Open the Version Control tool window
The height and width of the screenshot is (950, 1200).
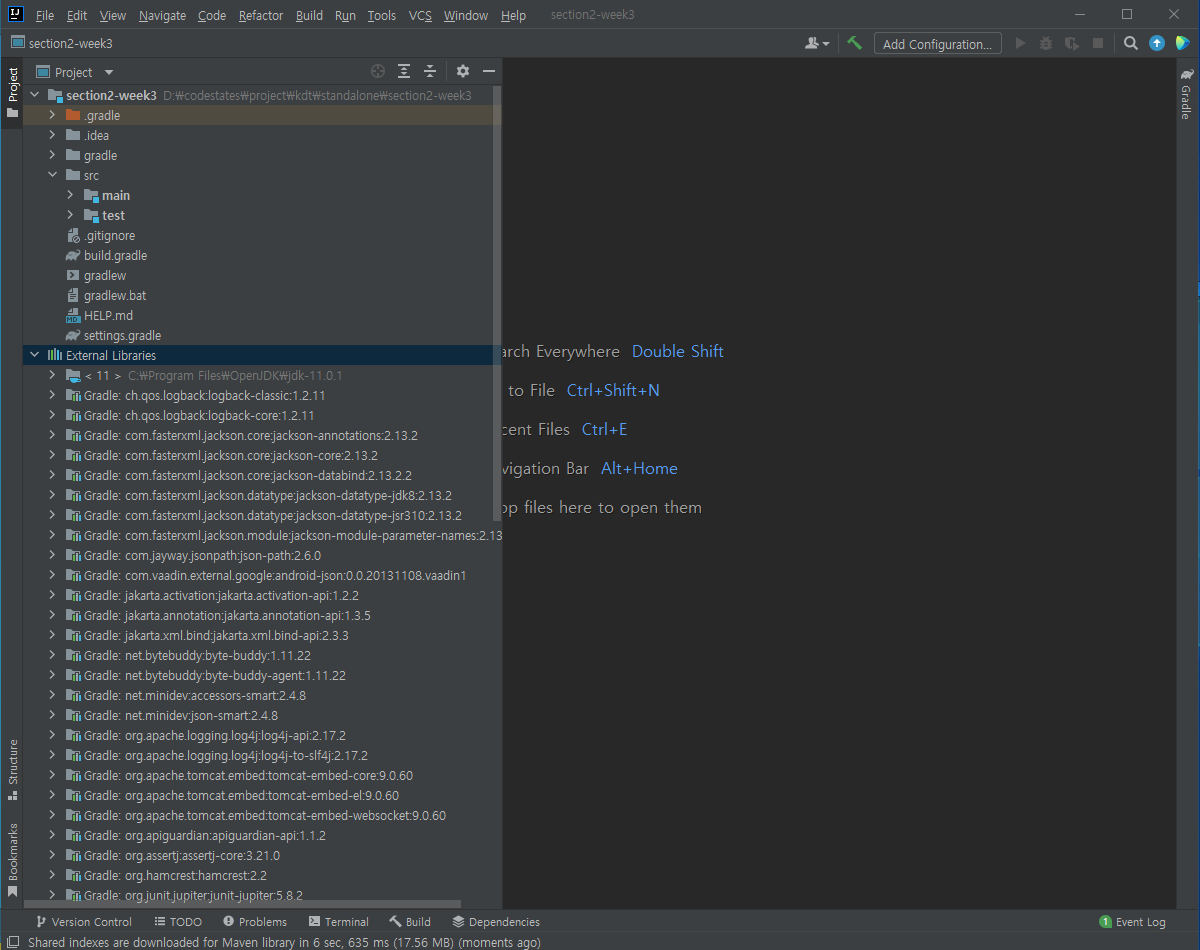coord(83,922)
